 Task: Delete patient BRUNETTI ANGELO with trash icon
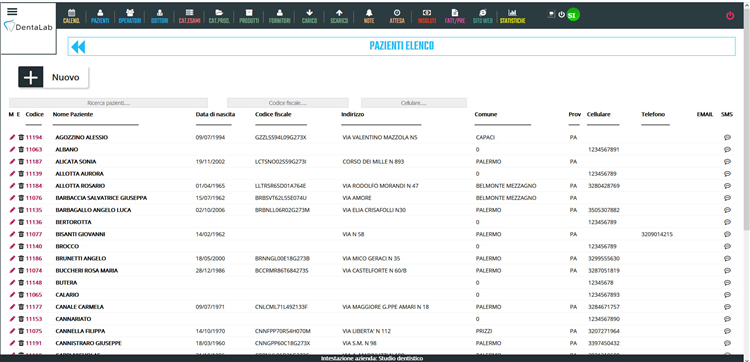click(x=21, y=259)
